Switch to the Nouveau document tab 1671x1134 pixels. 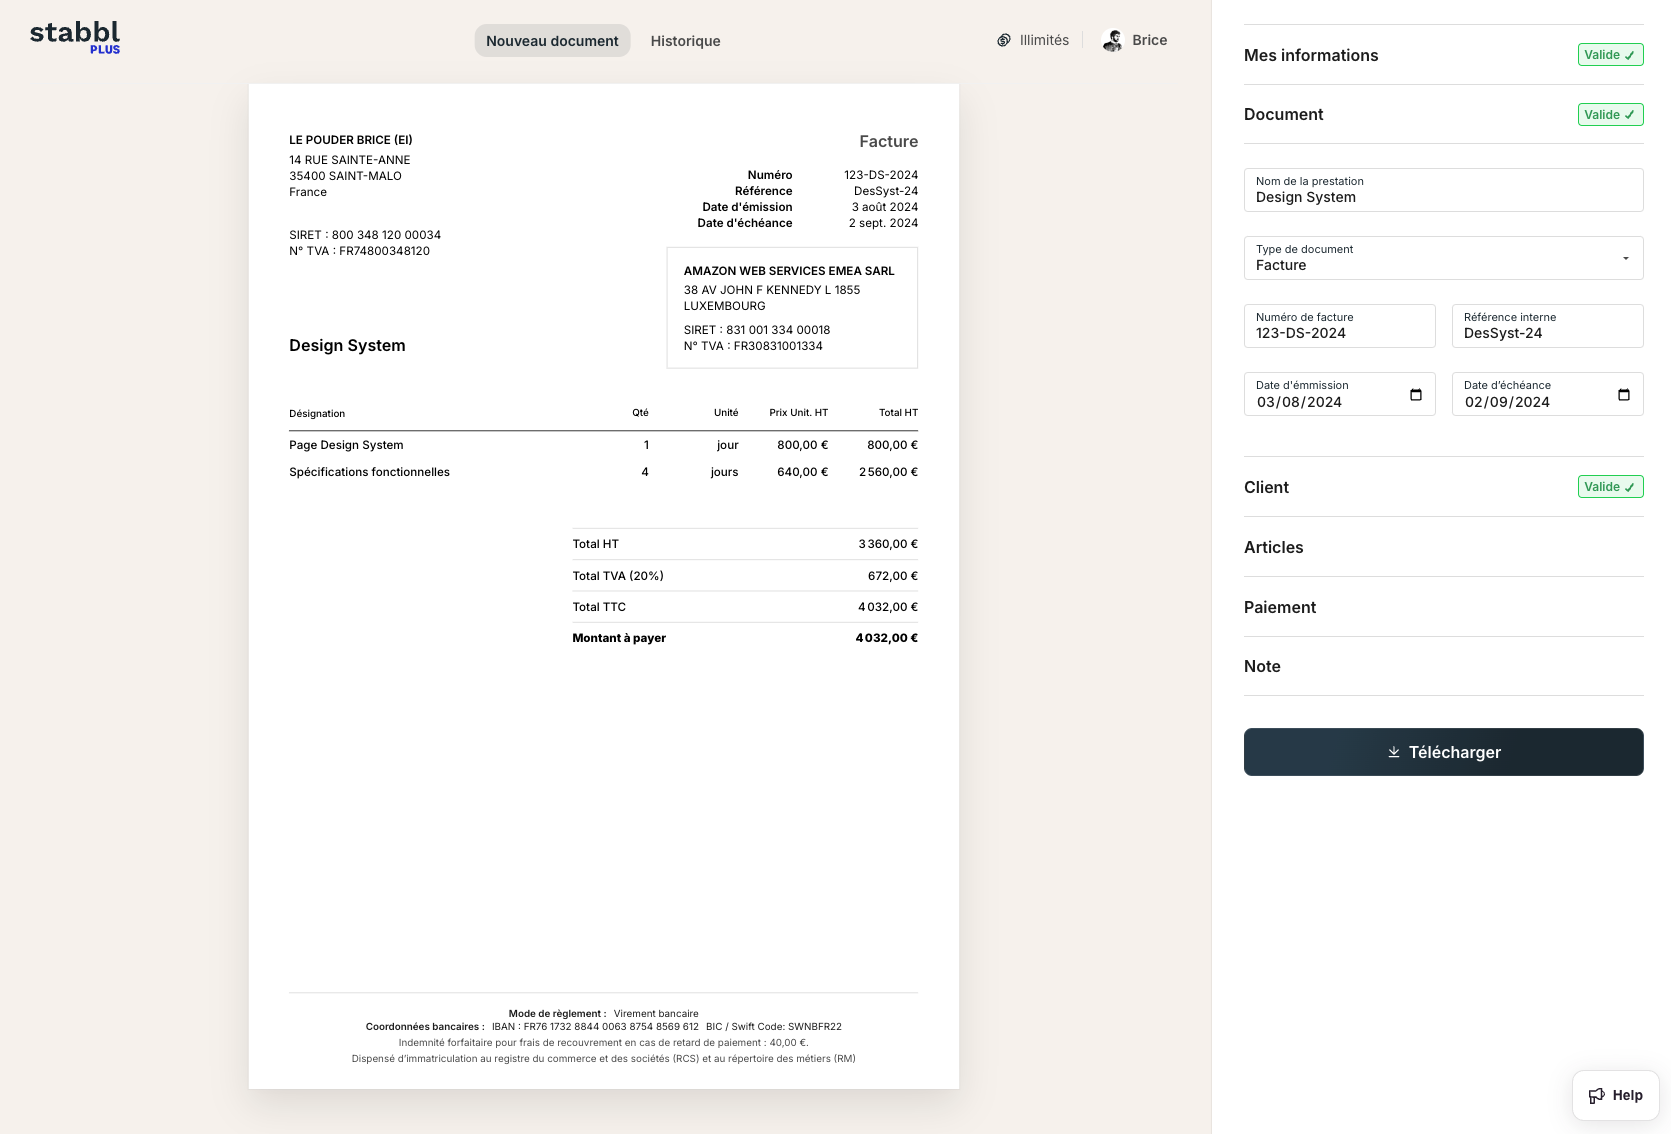tap(552, 41)
